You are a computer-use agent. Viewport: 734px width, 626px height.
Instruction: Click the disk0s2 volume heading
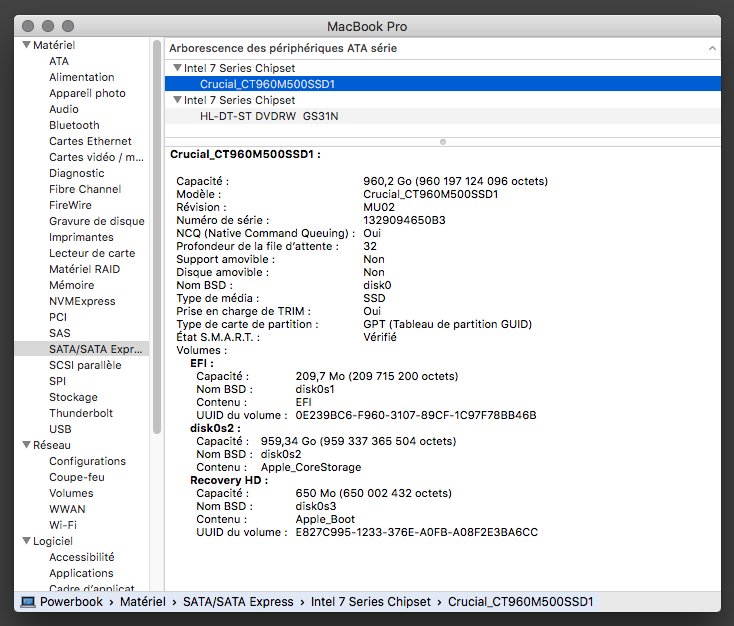tap(215, 428)
